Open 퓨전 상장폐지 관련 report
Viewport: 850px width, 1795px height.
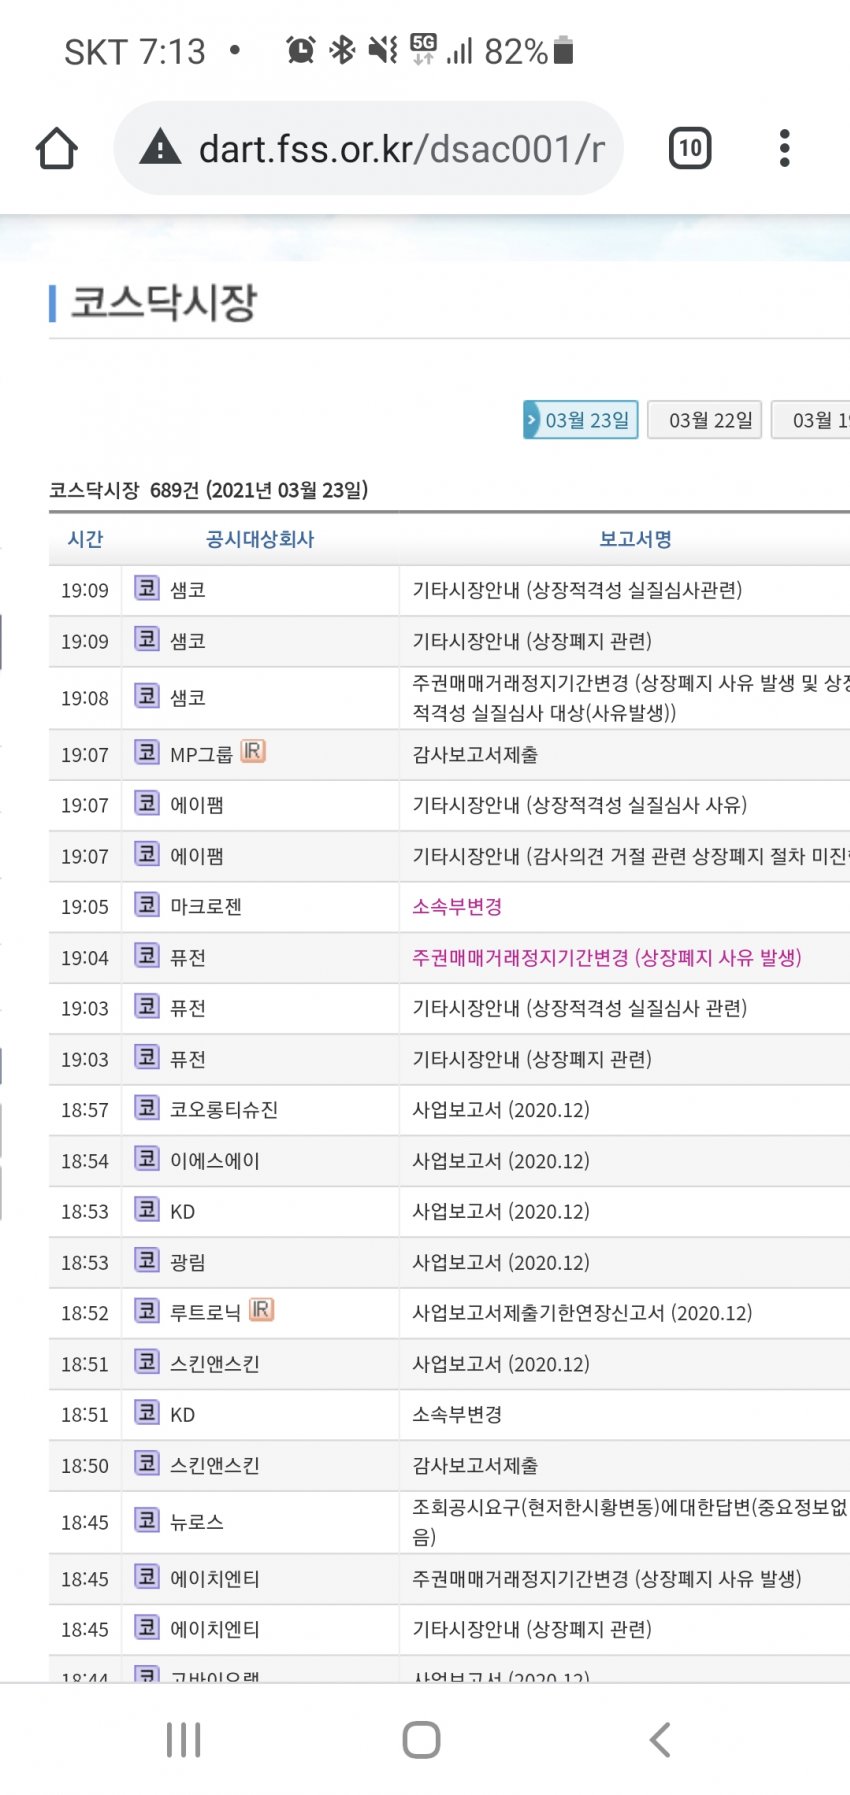pos(532,1059)
